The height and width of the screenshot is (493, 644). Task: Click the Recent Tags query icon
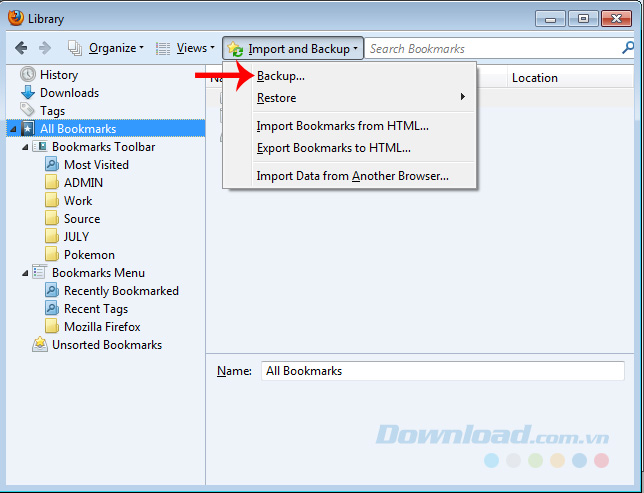[x=52, y=308]
